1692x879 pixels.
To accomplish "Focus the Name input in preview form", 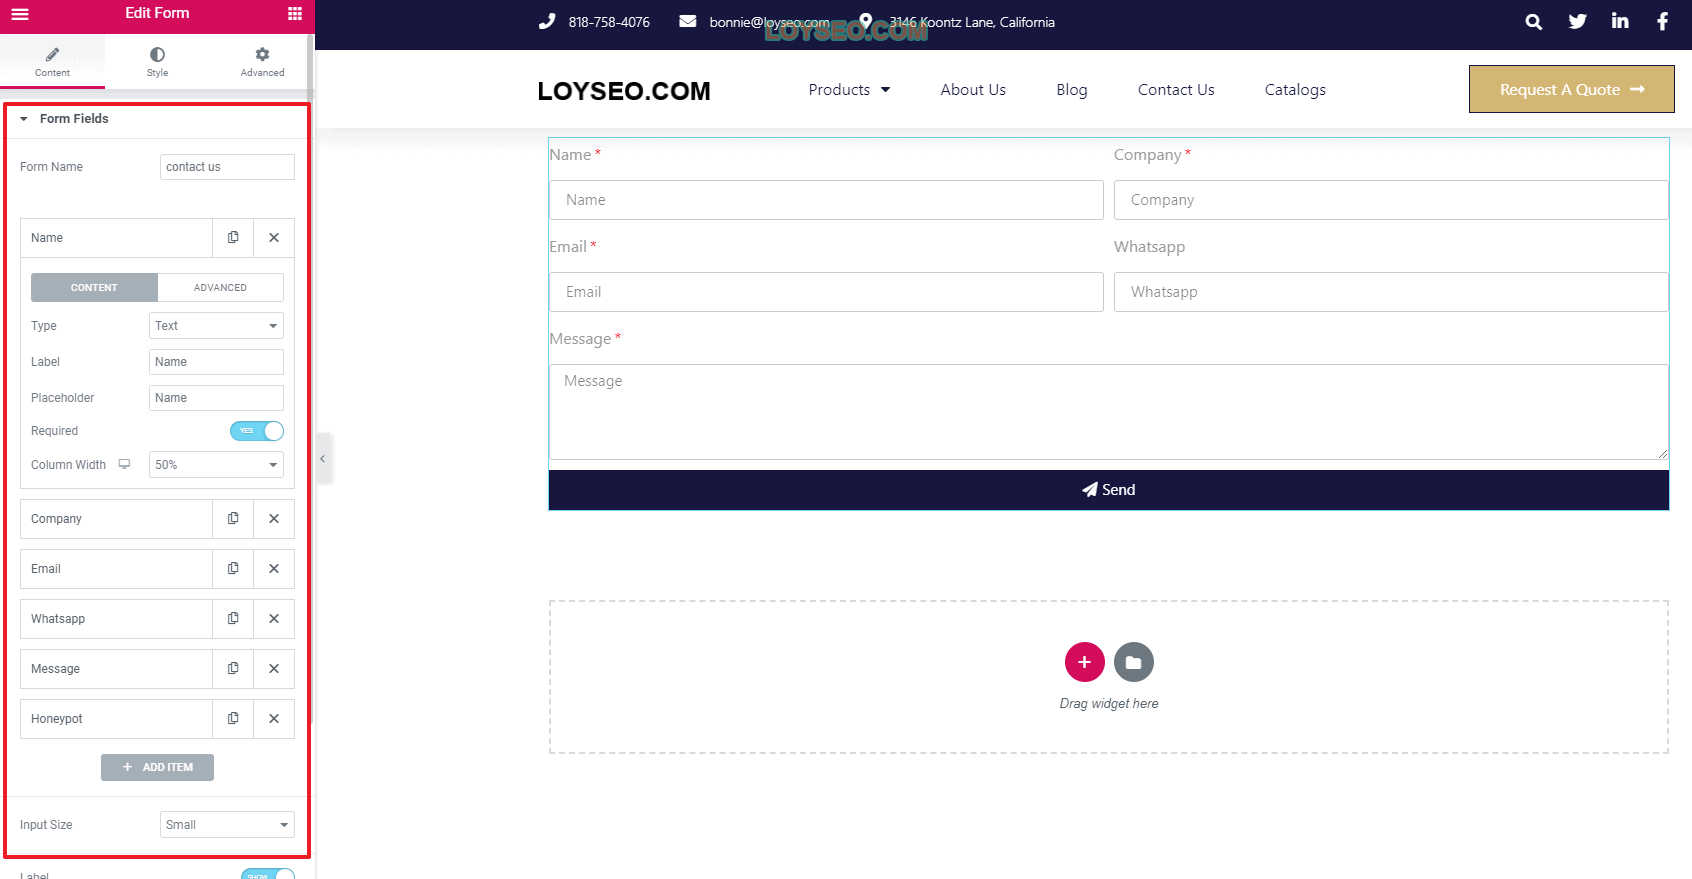I will click(826, 200).
